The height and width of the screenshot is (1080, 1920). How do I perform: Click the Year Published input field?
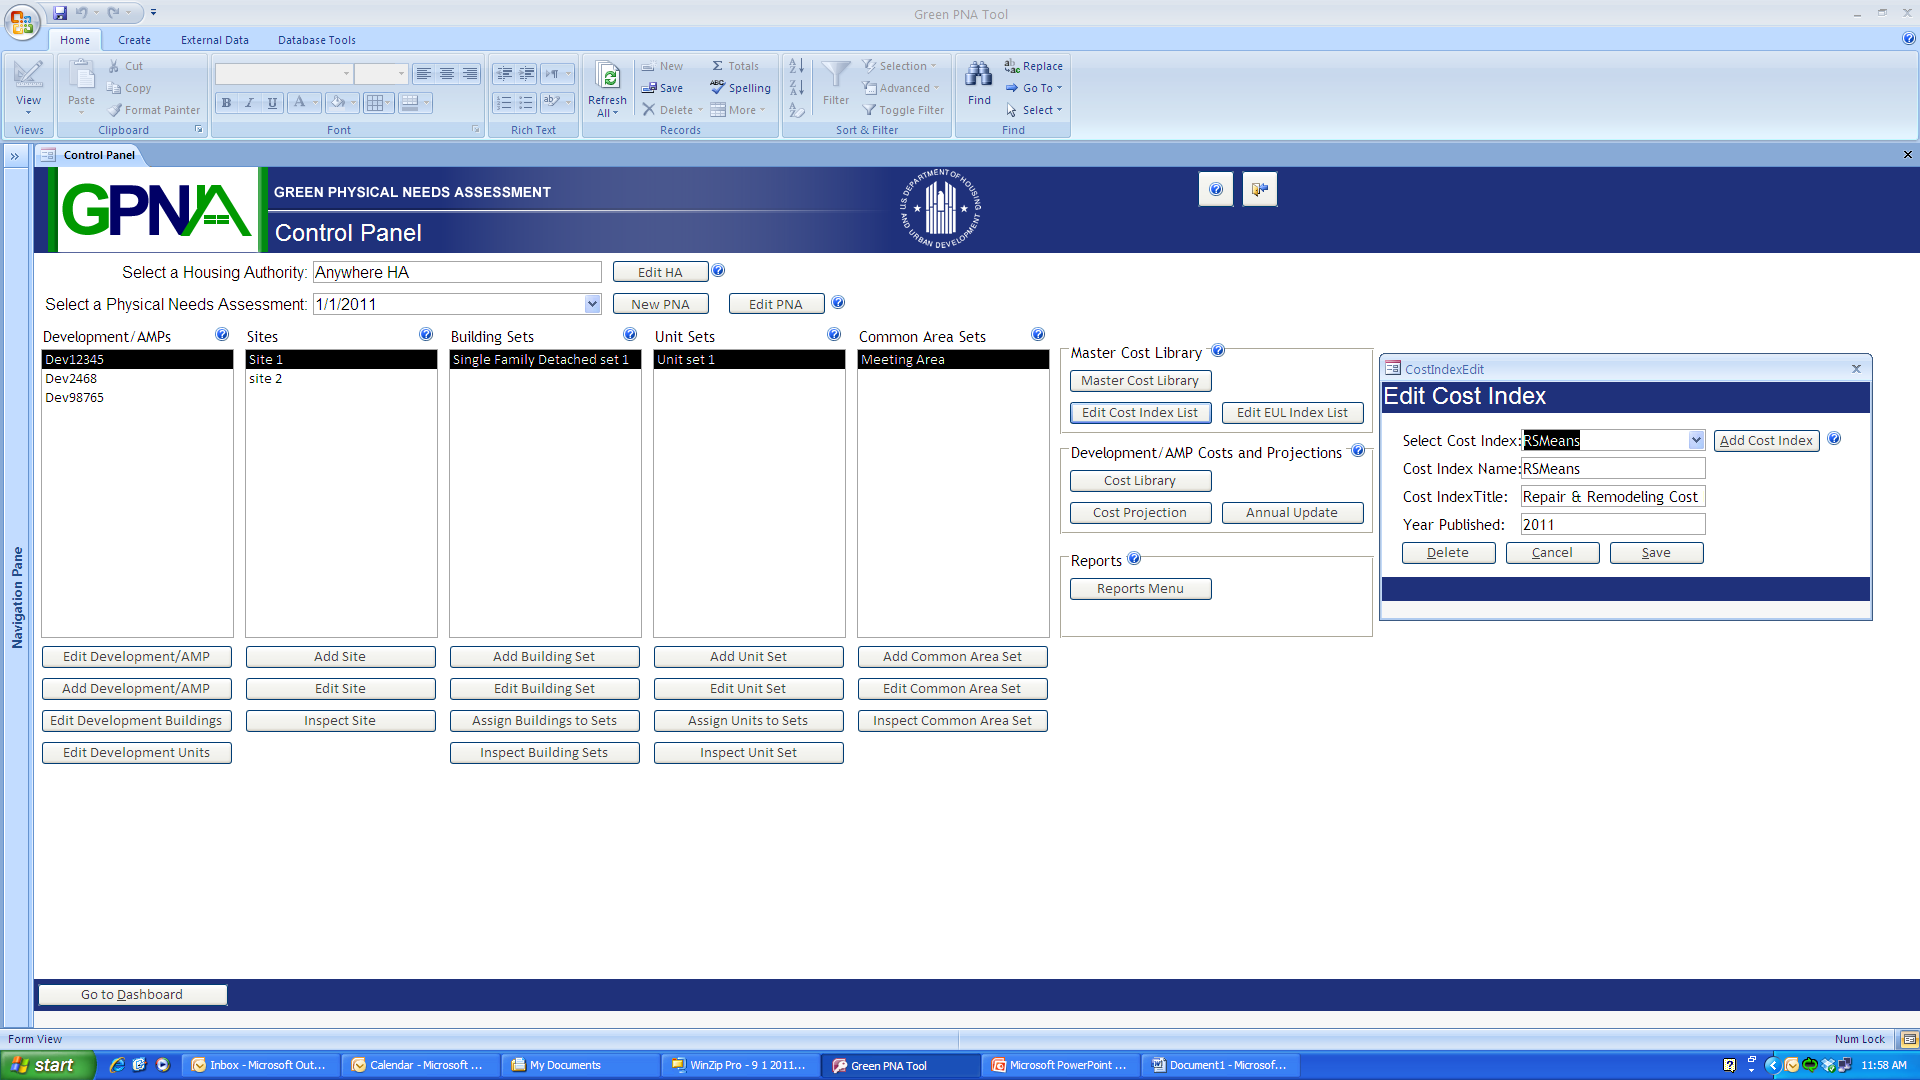point(1612,525)
